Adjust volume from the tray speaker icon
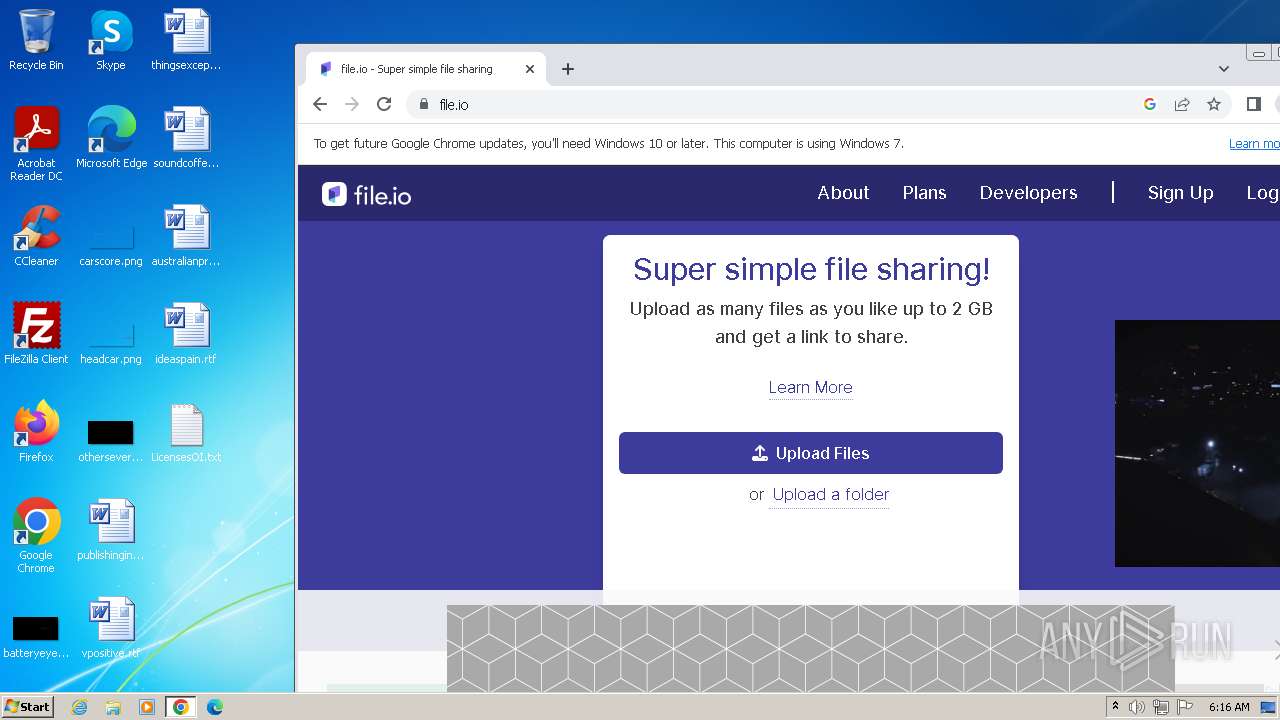 coord(1137,707)
